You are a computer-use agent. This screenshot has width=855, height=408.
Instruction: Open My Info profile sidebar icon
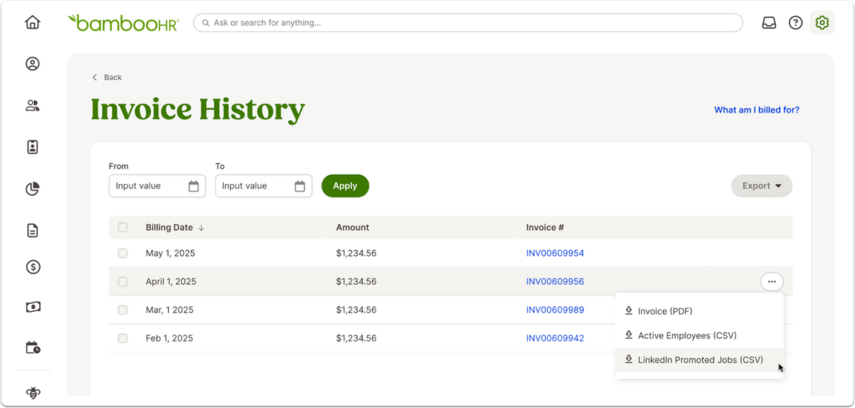click(33, 64)
